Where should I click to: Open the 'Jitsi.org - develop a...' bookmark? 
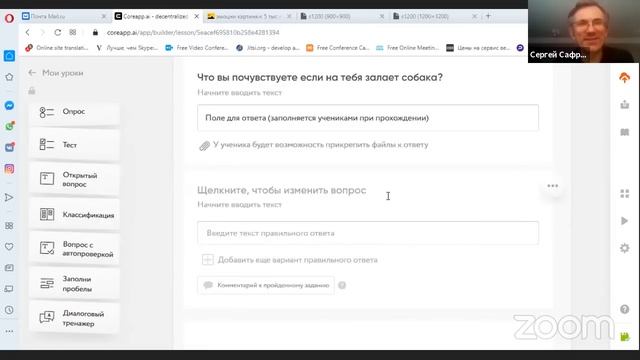268,48
